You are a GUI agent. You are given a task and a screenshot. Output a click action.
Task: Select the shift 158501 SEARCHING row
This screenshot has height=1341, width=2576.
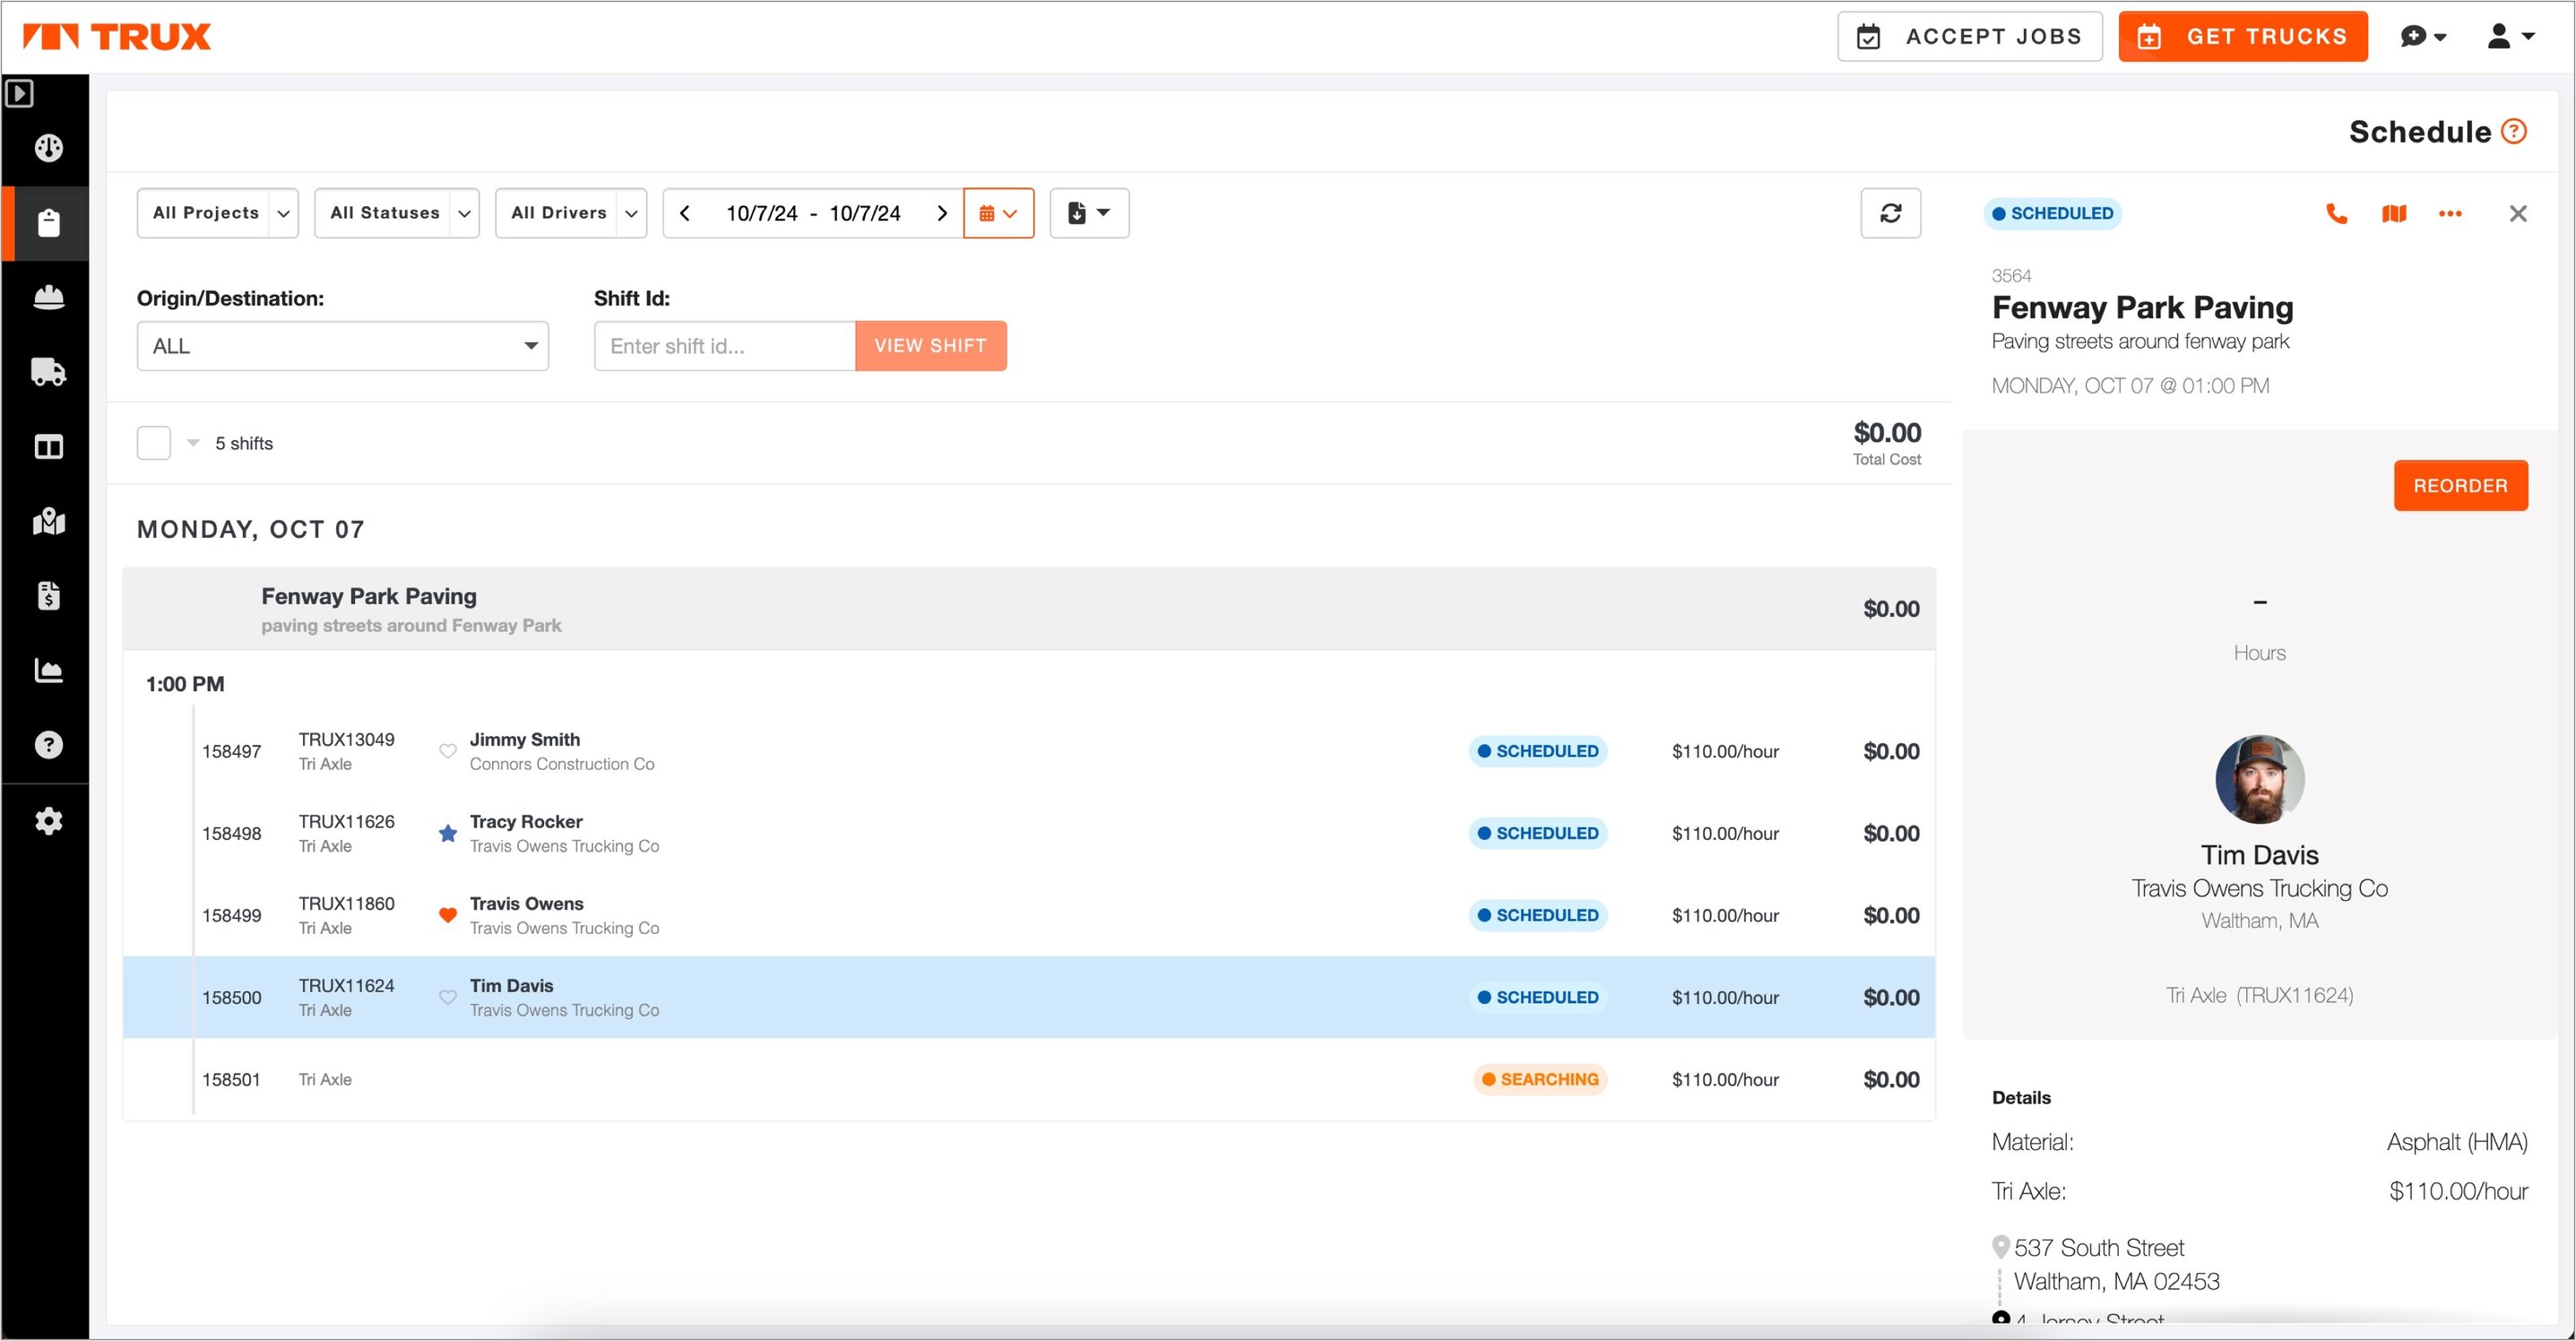pyautogui.click(x=1029, y=1080)
